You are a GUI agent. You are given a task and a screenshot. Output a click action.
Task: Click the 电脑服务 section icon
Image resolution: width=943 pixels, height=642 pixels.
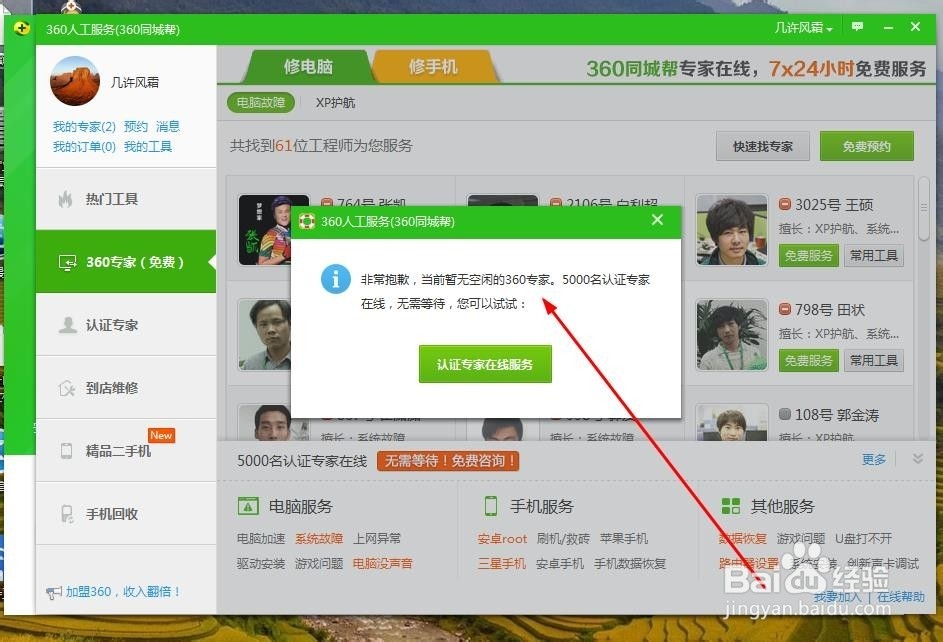[x=248, y=506]
